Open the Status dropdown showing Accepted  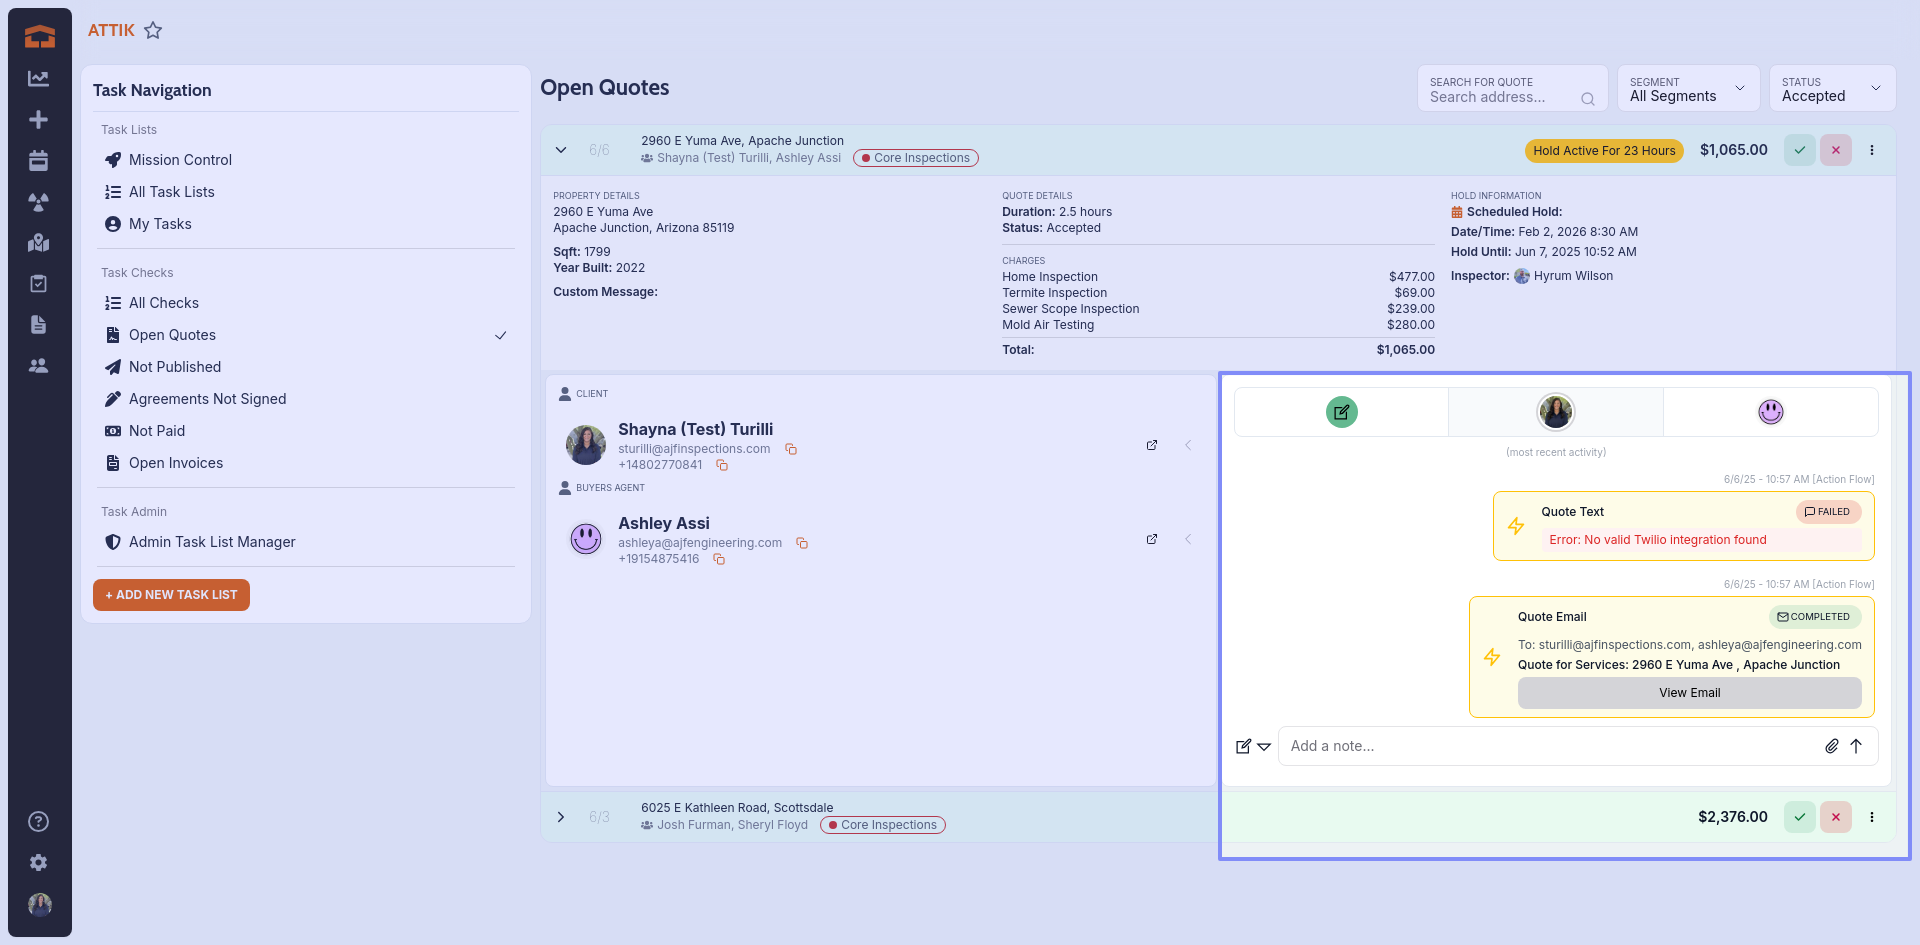[x=1831, y=89]
